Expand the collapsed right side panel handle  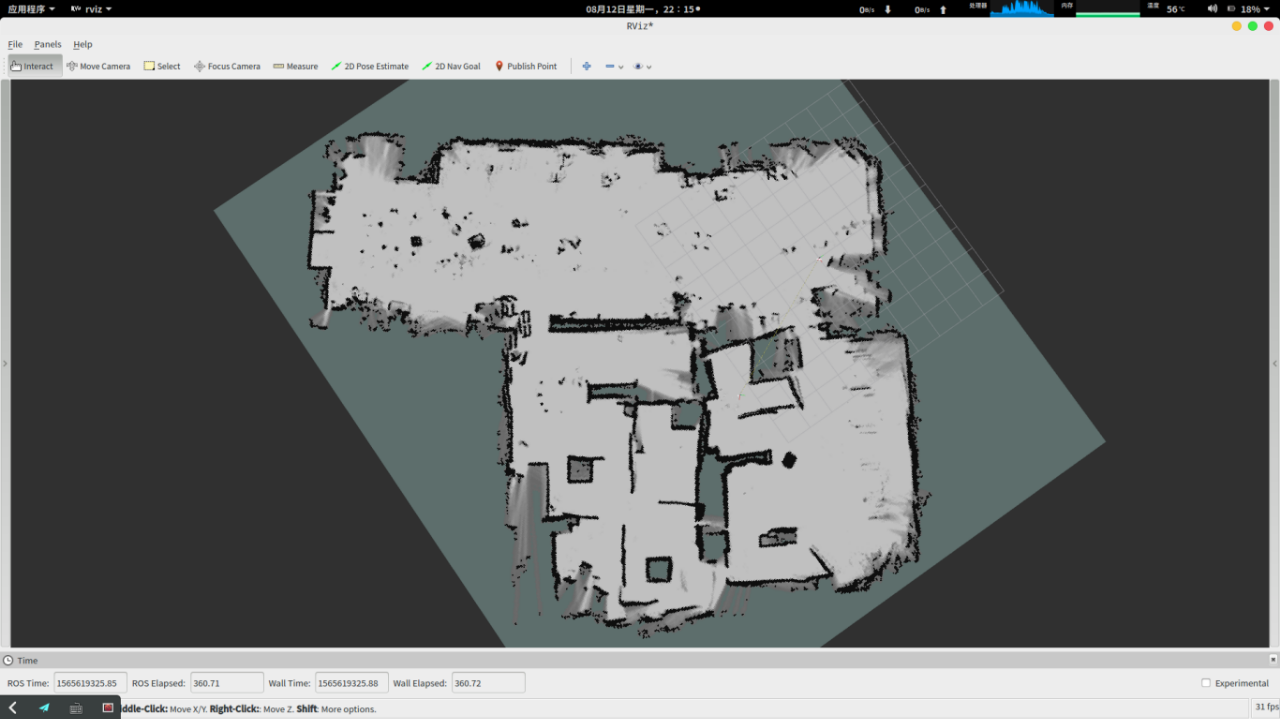1275,364
